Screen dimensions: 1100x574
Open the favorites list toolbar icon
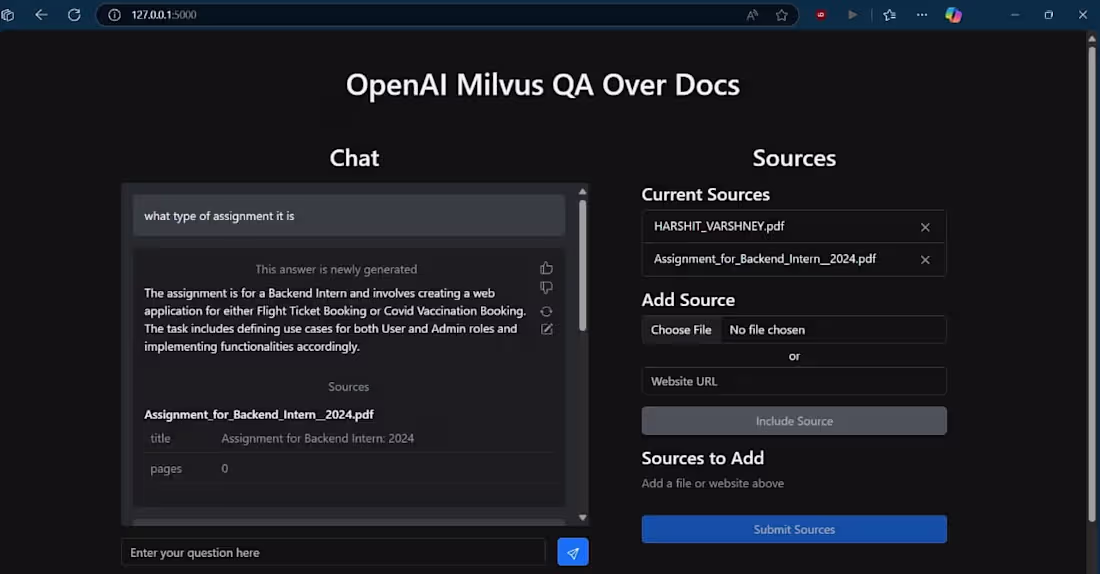pos(890,15)
